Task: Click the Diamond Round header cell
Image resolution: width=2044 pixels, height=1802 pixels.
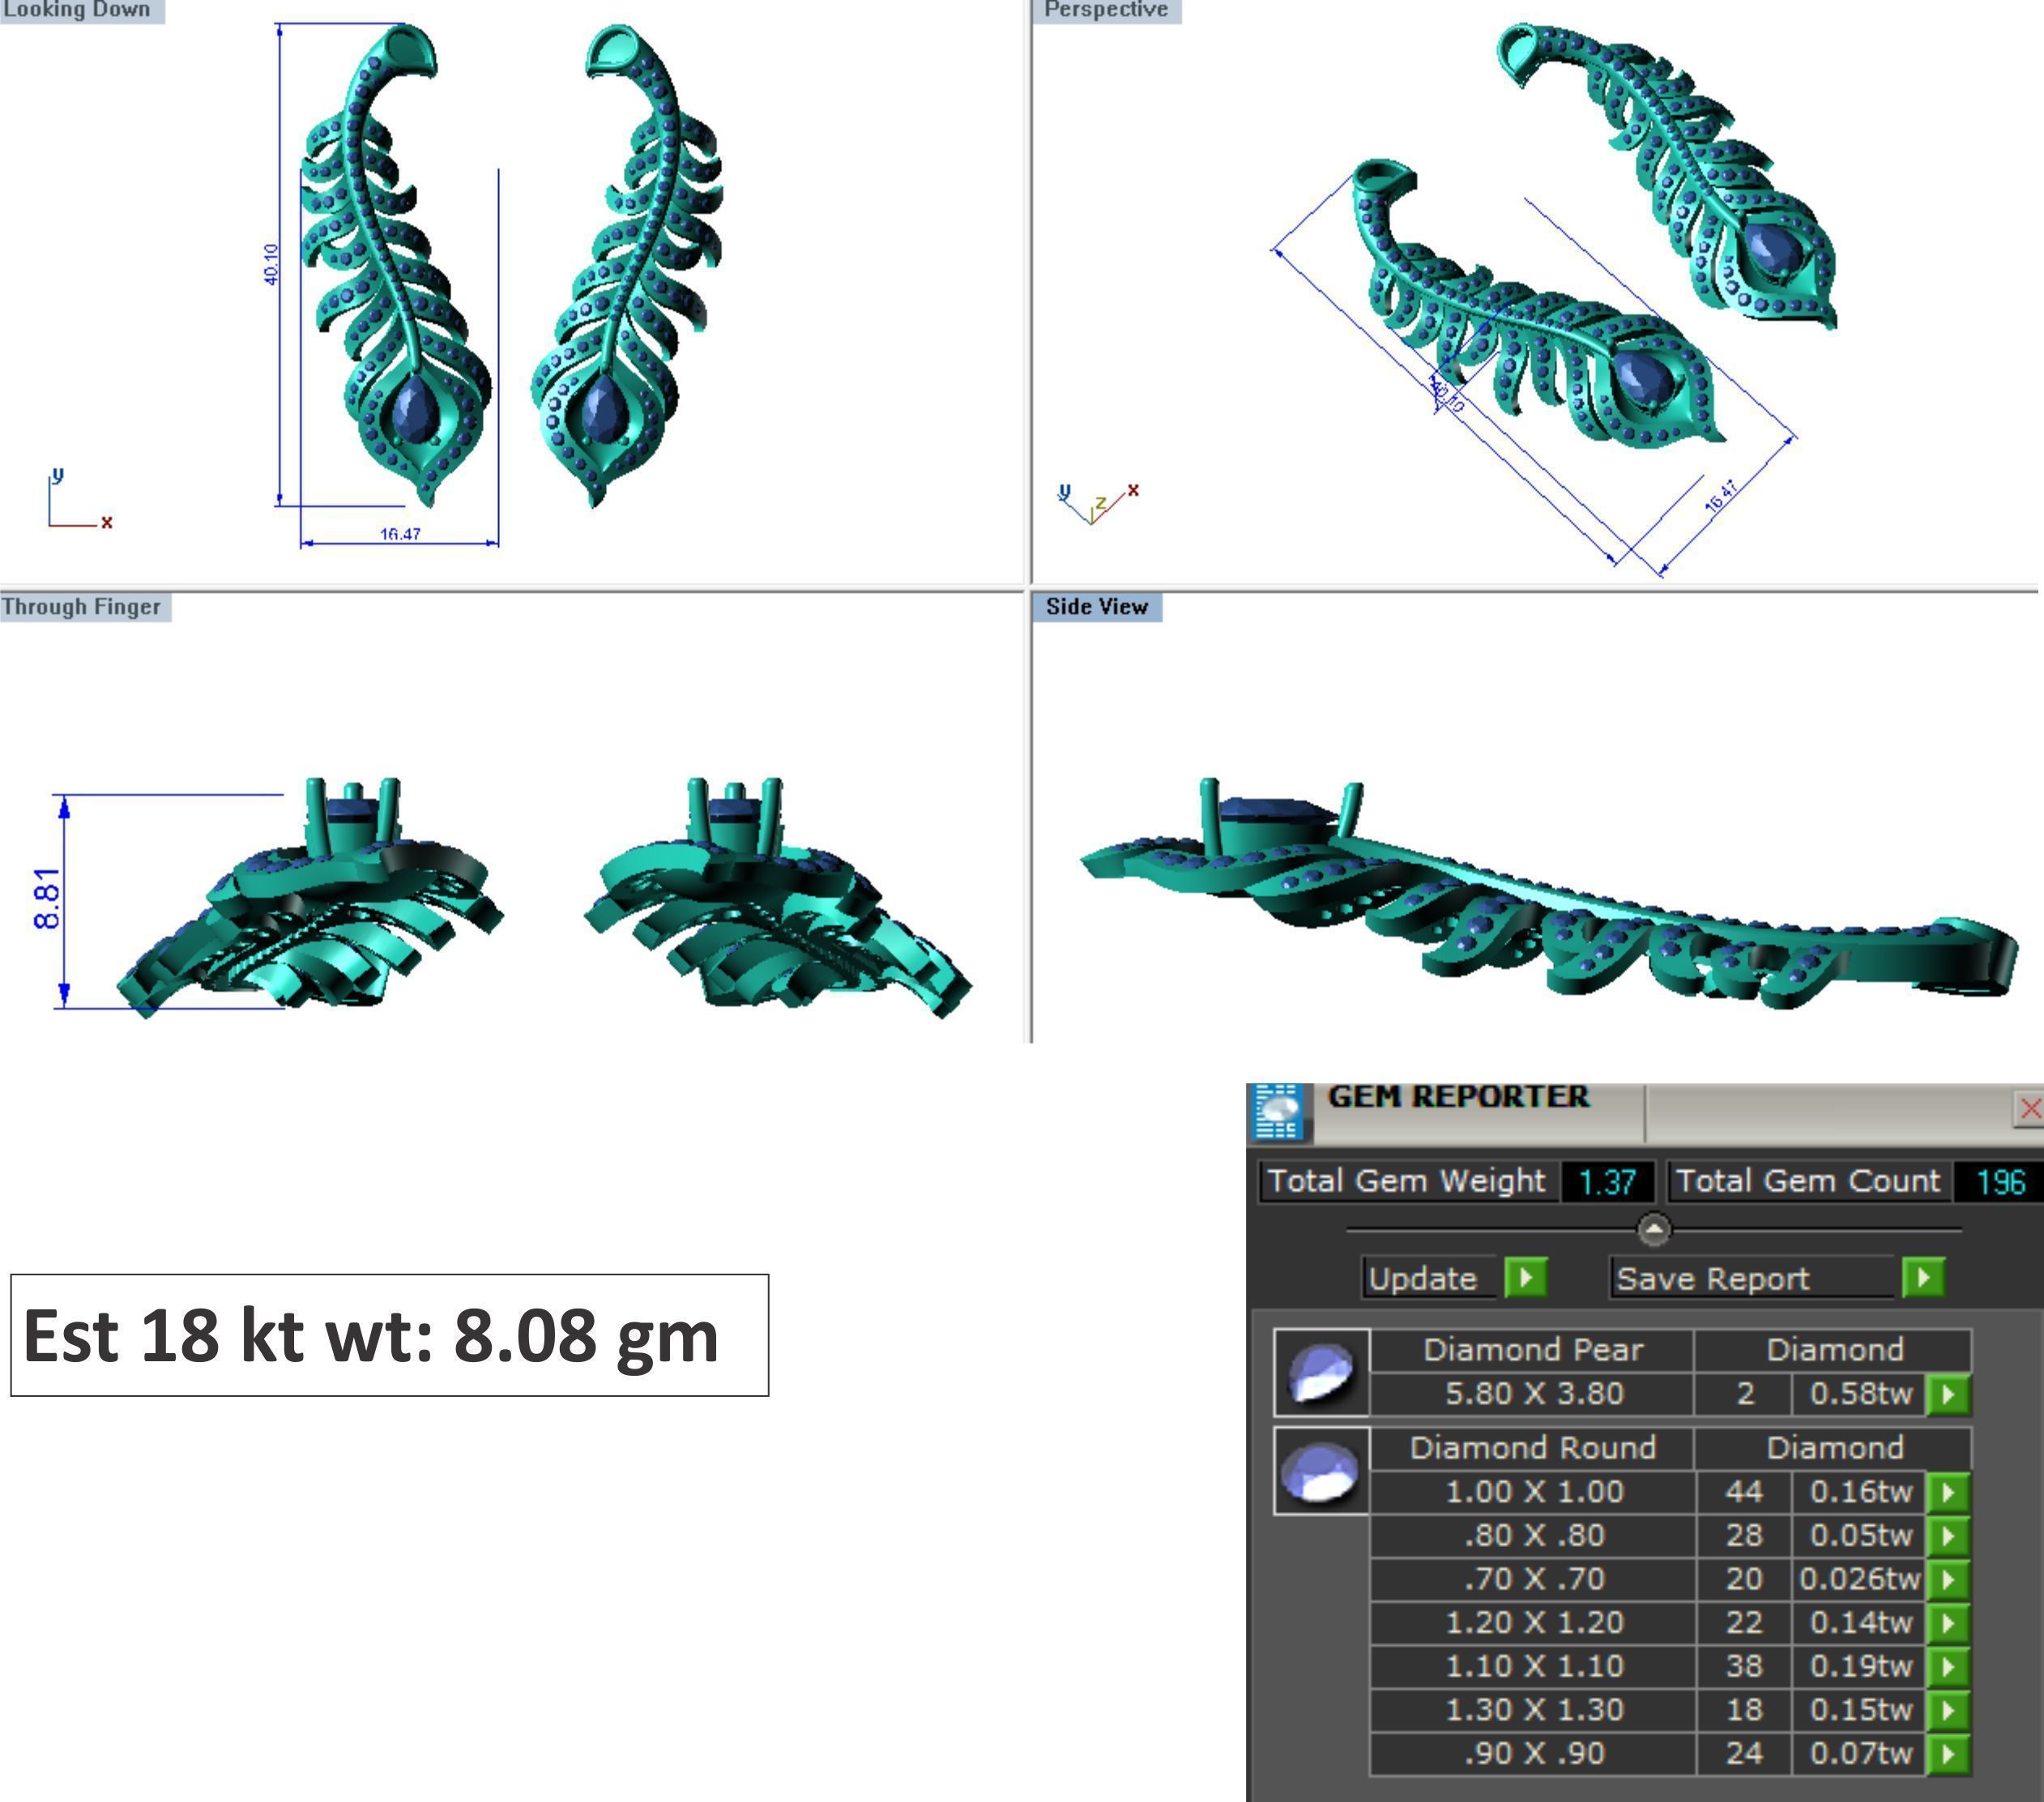Action: coord(1533,1448)
